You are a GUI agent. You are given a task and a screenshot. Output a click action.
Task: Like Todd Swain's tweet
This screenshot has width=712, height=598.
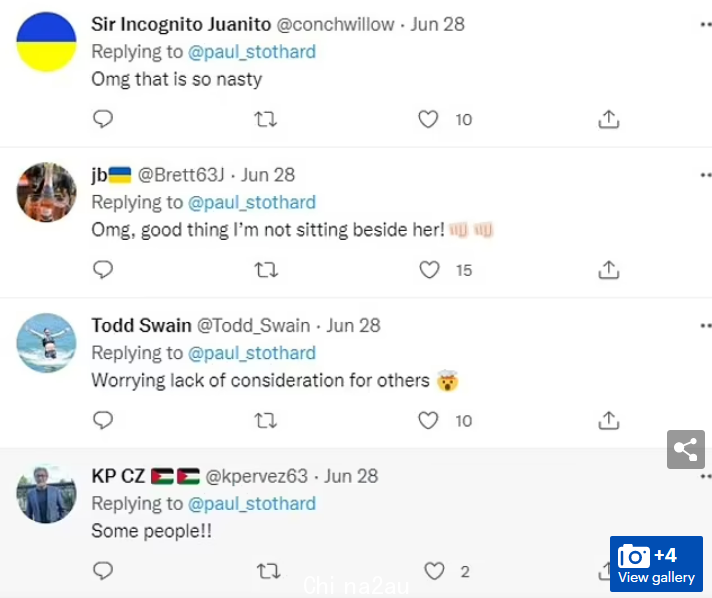pos(428,420)
